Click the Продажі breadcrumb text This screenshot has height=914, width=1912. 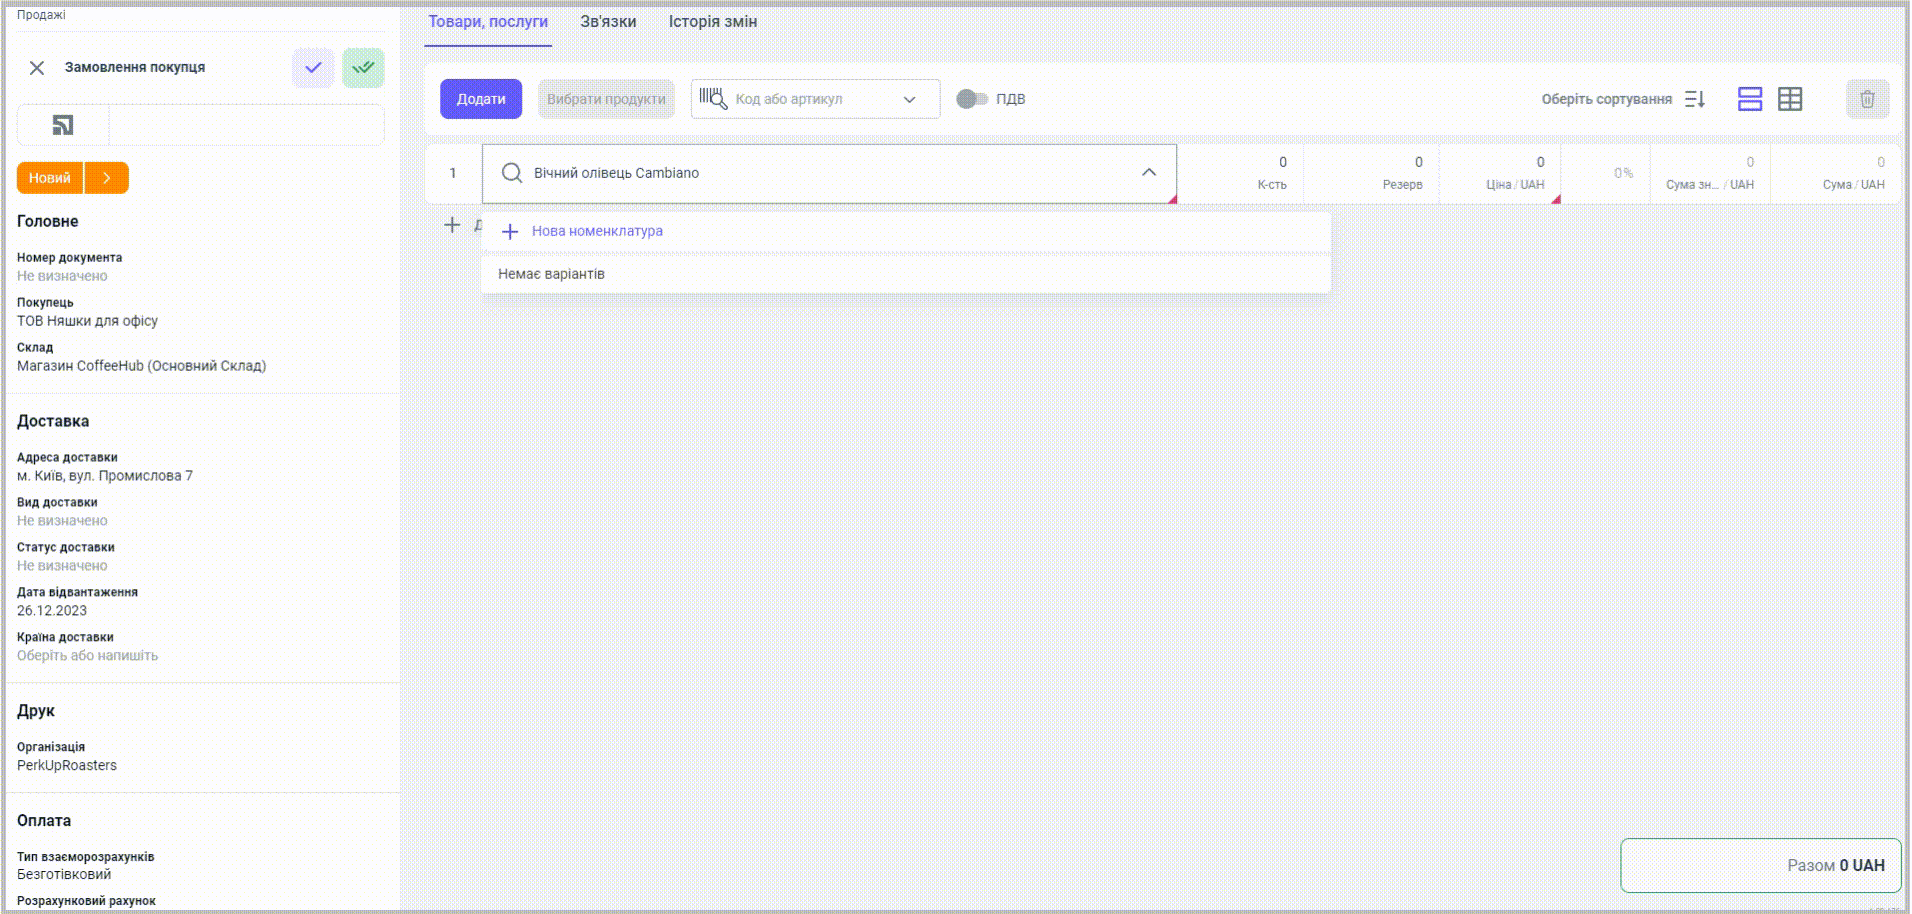click(41, 15)
